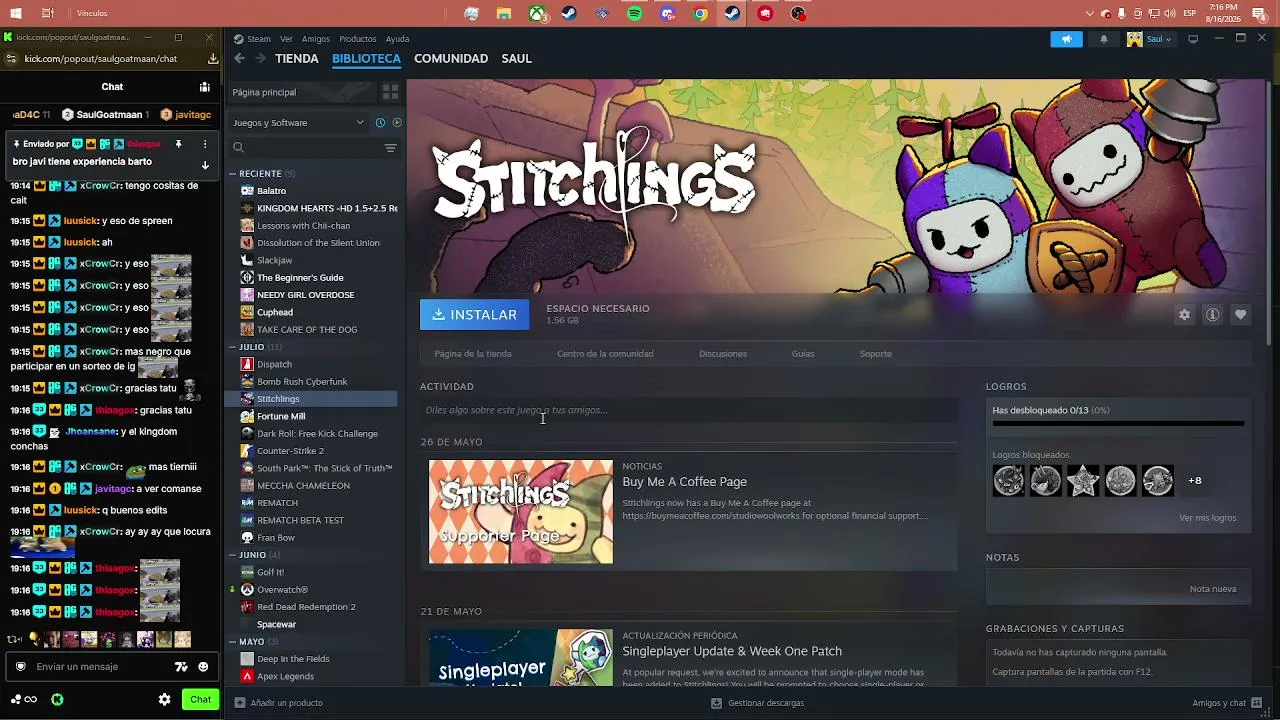Click the Steam forward navigation arrow
The height and width of the screenshot is (720, 1280).
coord(261,58)
